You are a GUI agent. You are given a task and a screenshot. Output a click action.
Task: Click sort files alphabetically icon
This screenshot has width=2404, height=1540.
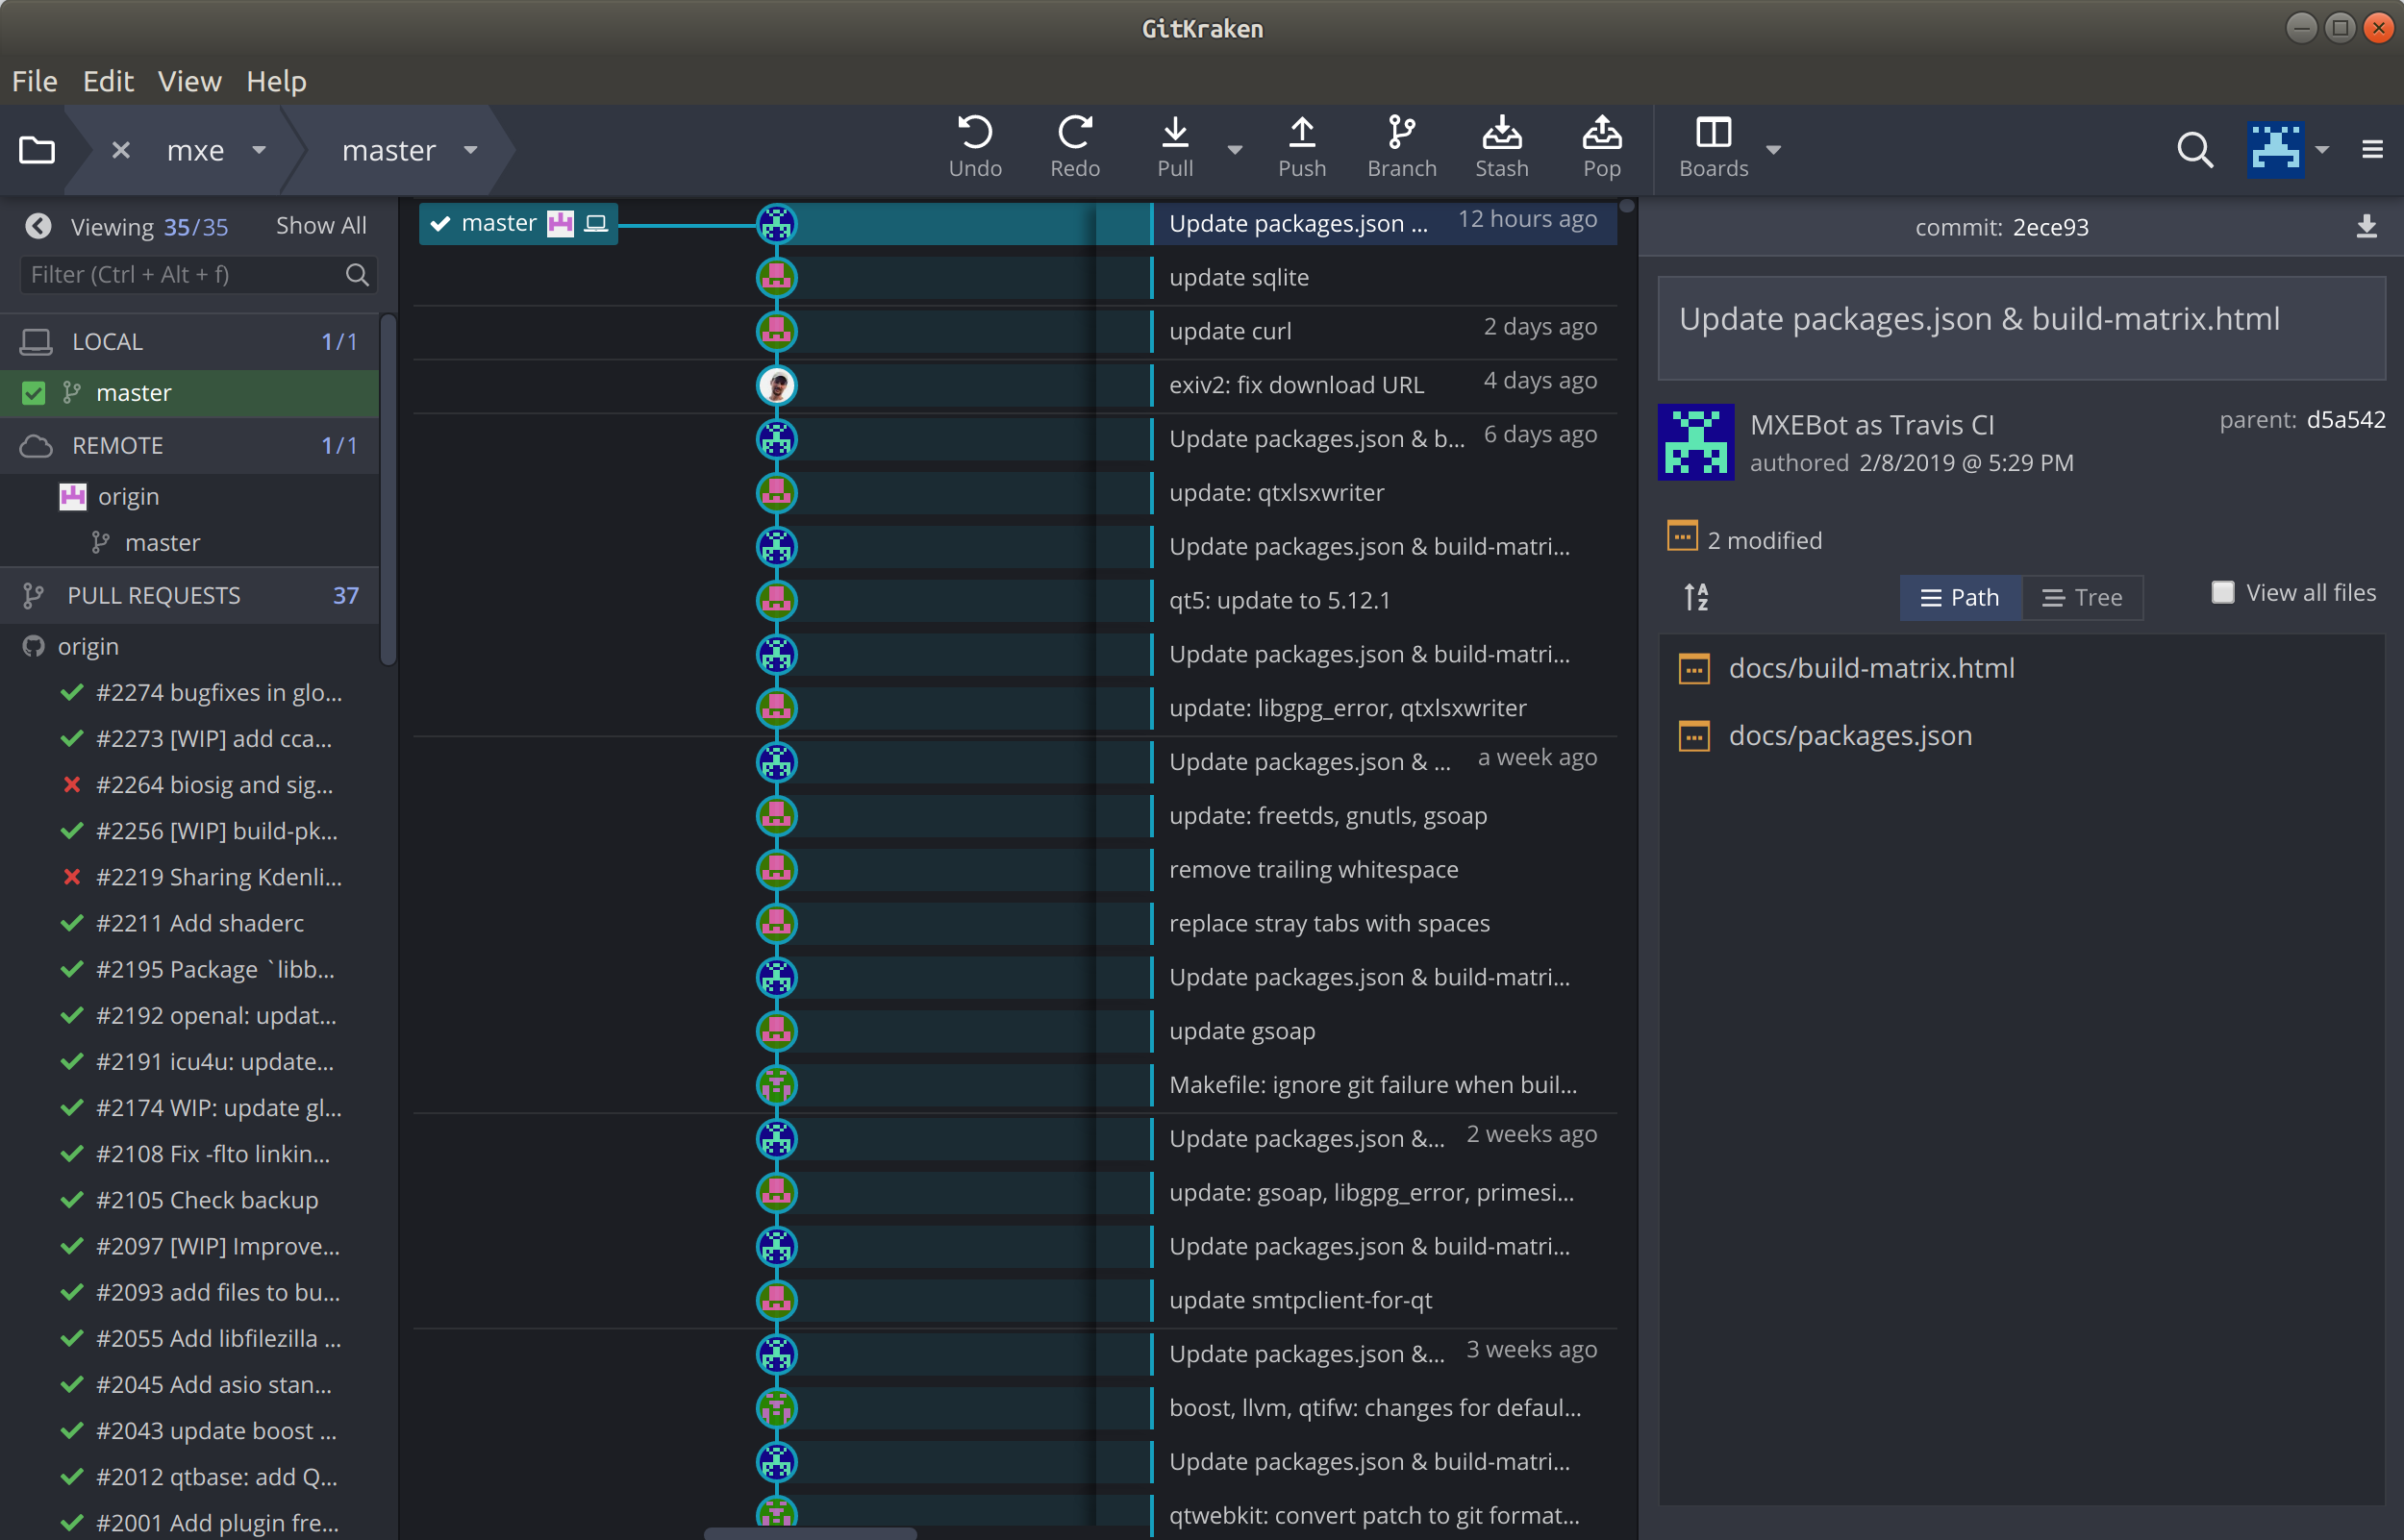click(x=1696, y=597)
